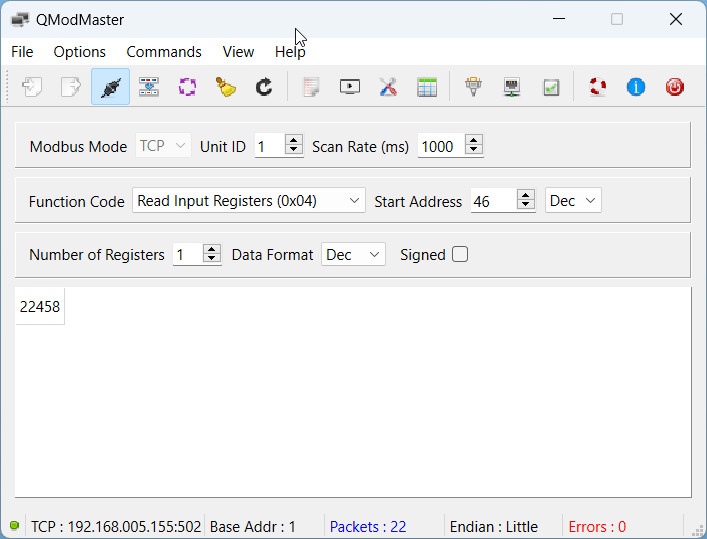Open the Help lifebuoy icon
Screen dimensions: 707x539
coord(598,87)
